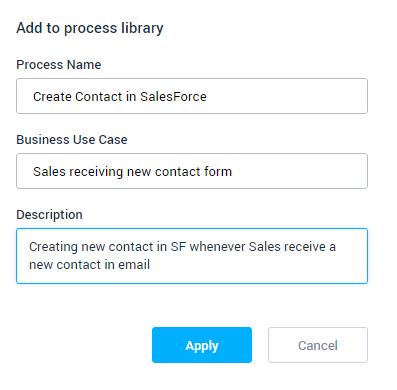
Task: Click the Apply button
Action: point(202,345)
